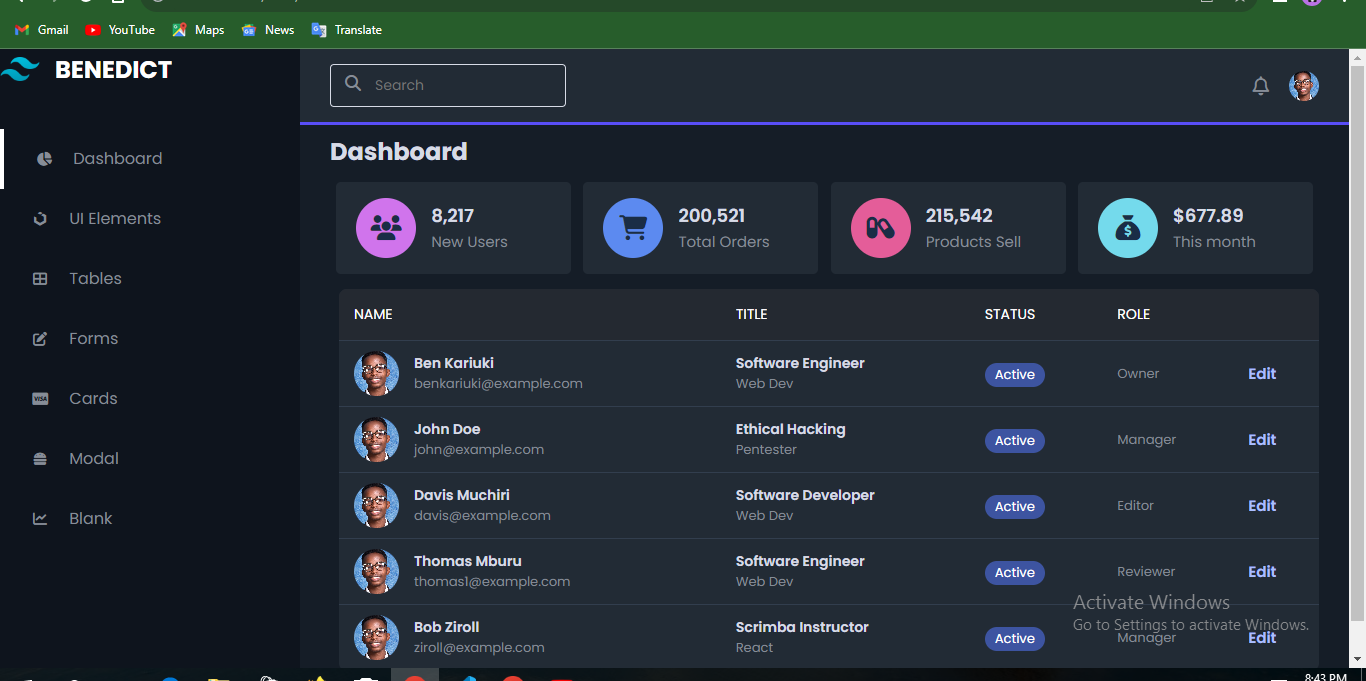Viewport: 1366px width, 681px height.
Task: Click the notification bell icon
Action: 1261,86
